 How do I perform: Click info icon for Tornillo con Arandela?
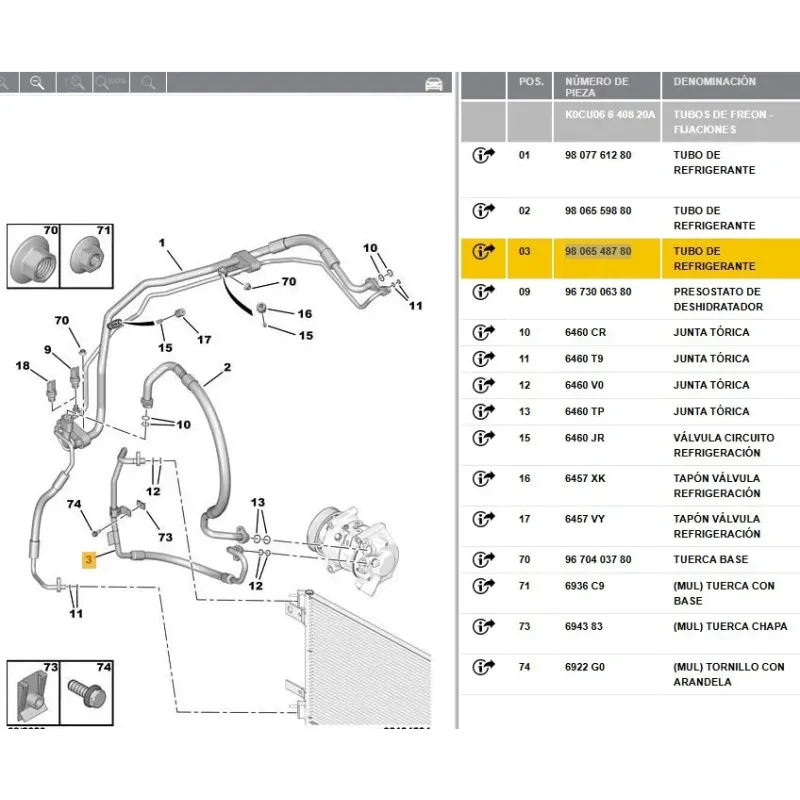[x=483, y=667]
